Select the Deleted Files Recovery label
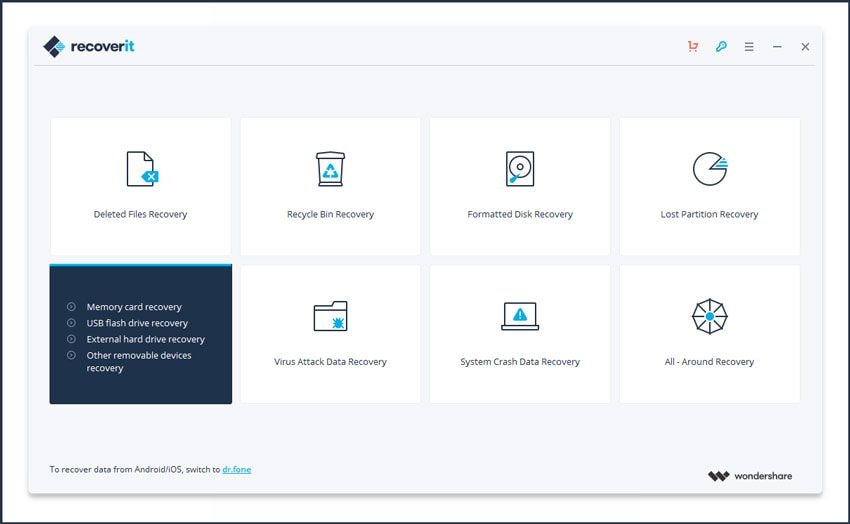The height and width of the screenshot is (524, 850). pos(140,214)
